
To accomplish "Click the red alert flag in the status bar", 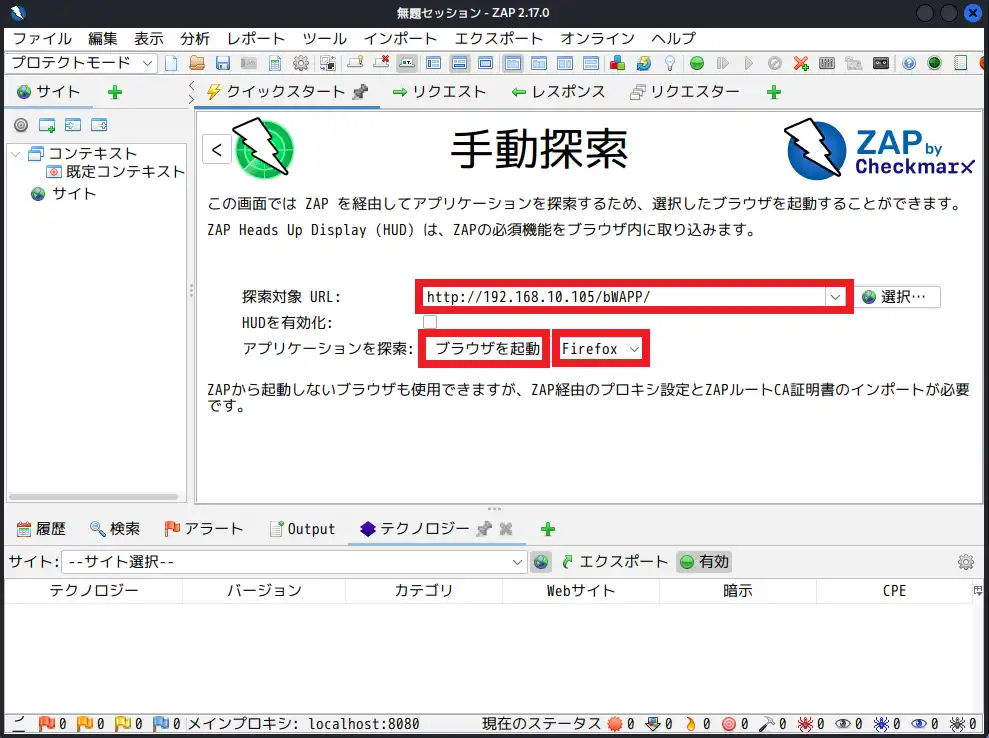I will click(x=48, y=723).
